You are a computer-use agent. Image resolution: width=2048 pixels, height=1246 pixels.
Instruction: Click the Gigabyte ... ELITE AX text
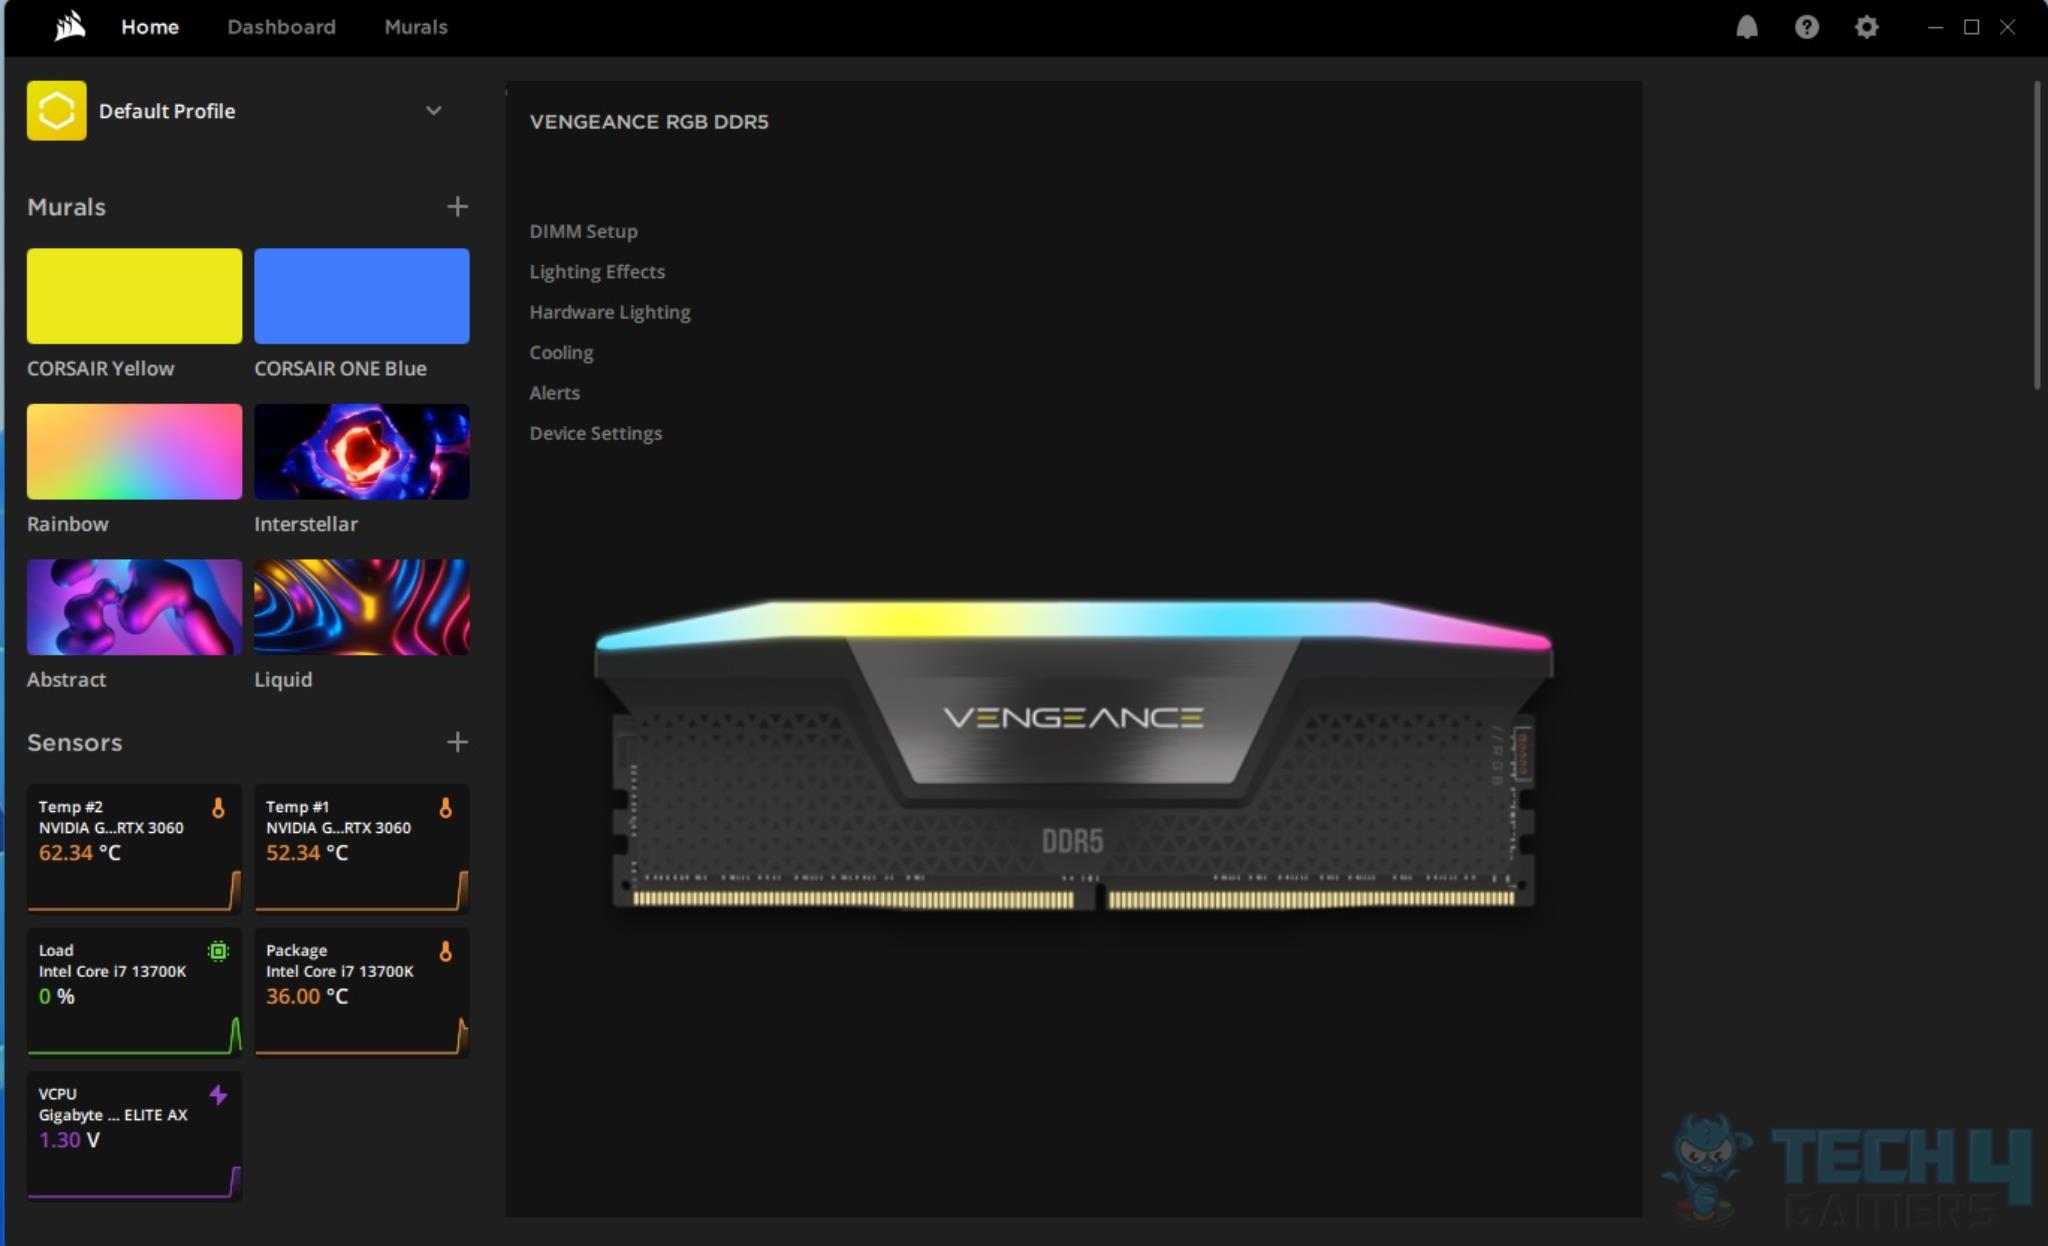click(x=113, y=1115)
